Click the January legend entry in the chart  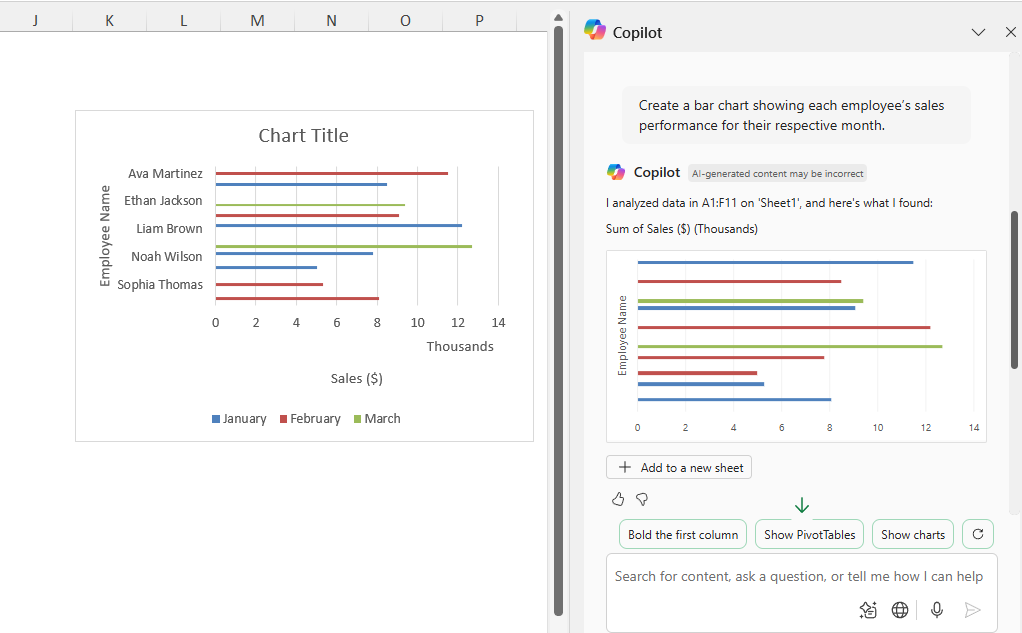(239, 419)
